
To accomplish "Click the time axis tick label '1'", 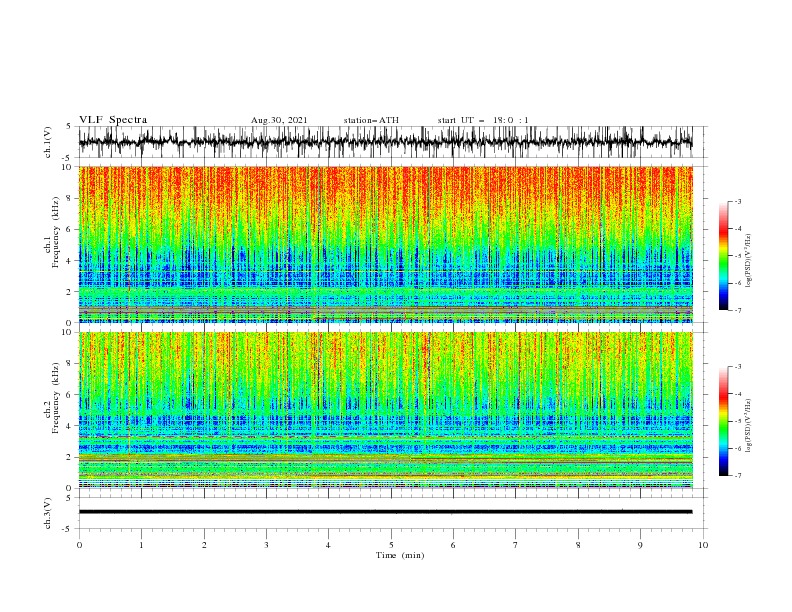I will coord(141,545).
